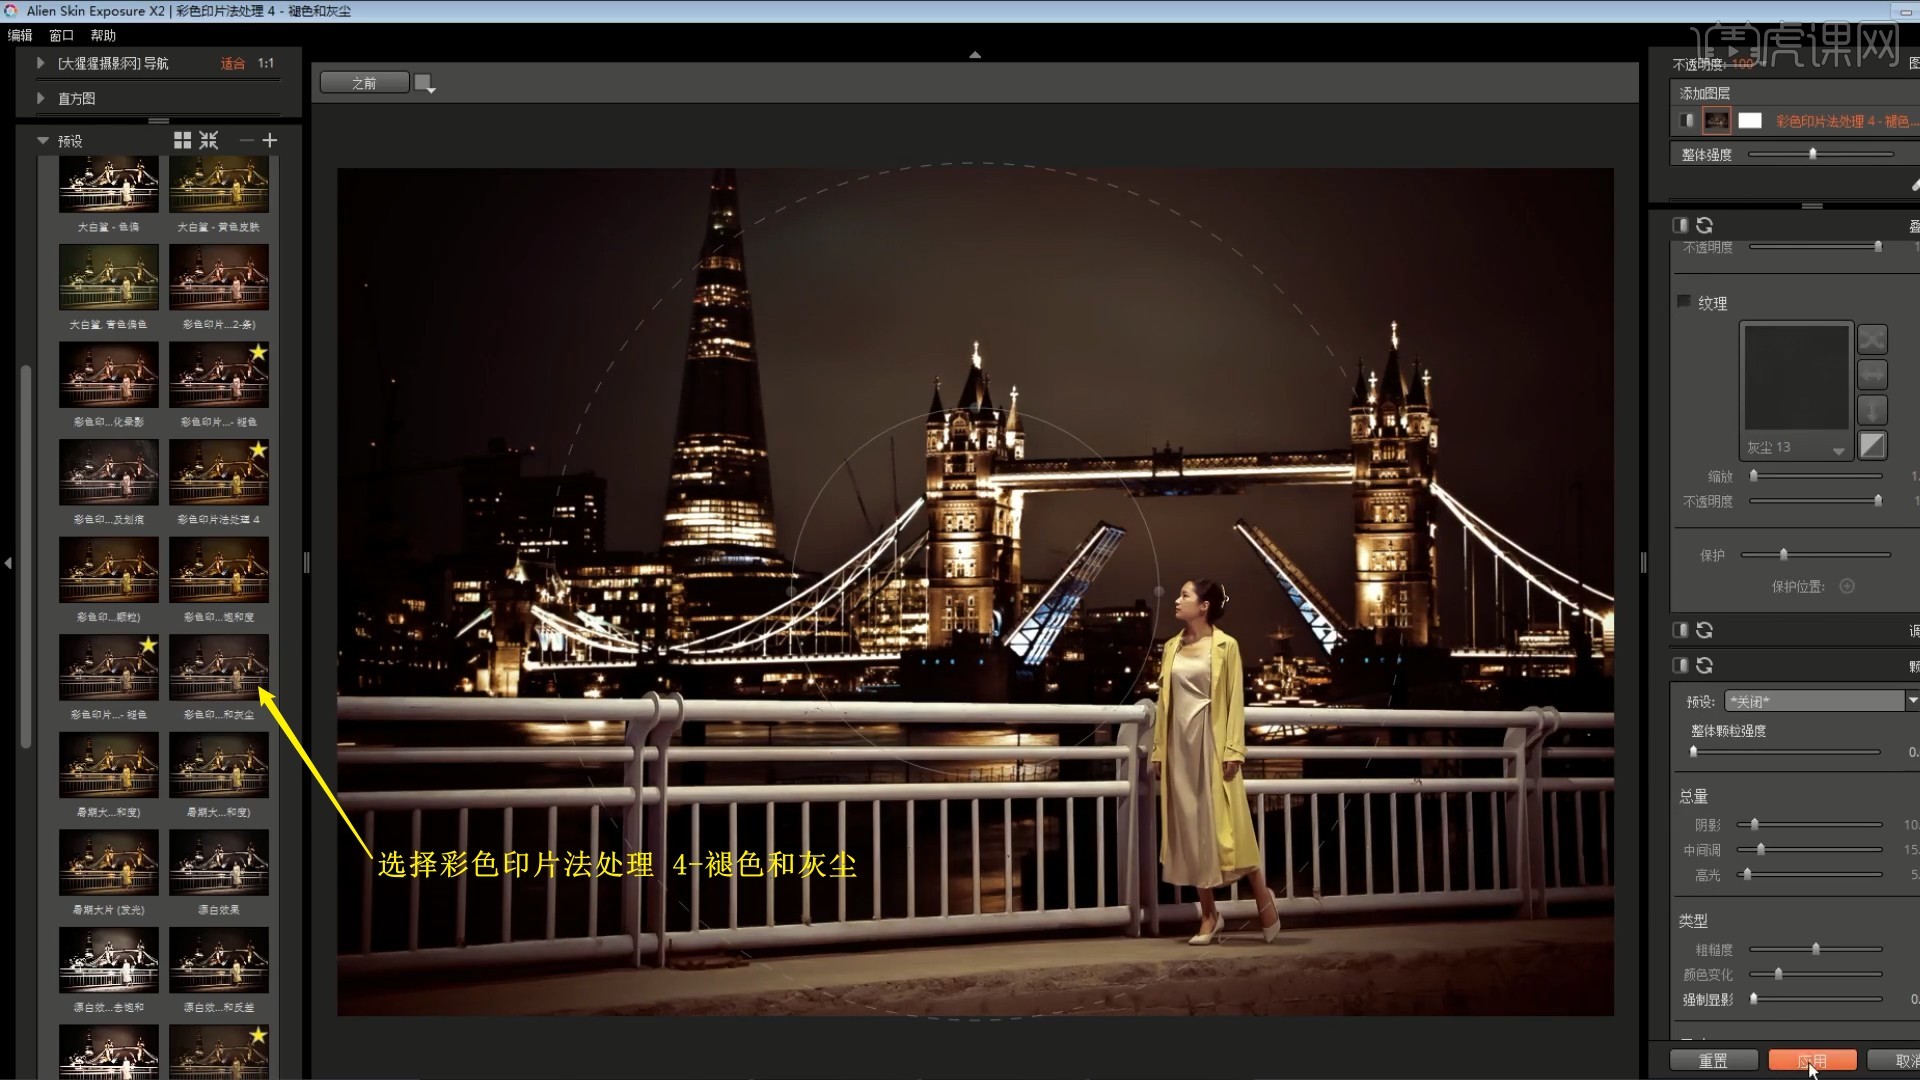Click the texture randomize shuffle icon
The image size is (1920, 1080).
tap(1872, 339)
